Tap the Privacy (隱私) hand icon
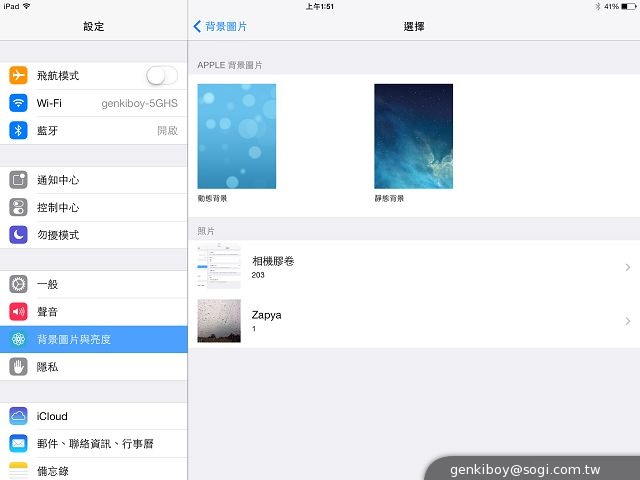The image size is (640, 480). tap(18, 367)
